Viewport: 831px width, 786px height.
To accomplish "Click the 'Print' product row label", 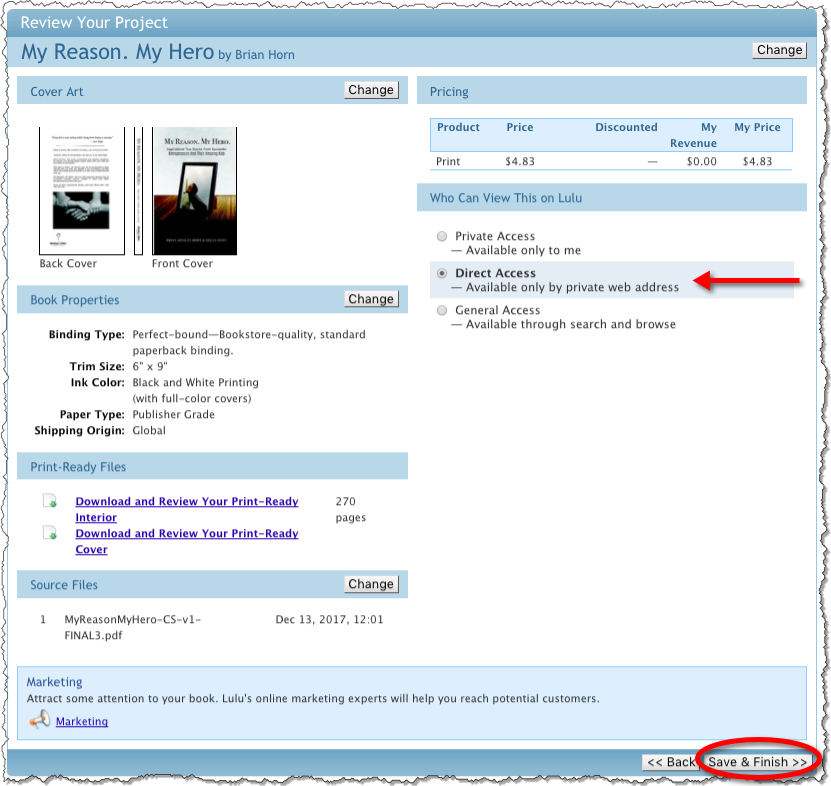I will (448, 162).
